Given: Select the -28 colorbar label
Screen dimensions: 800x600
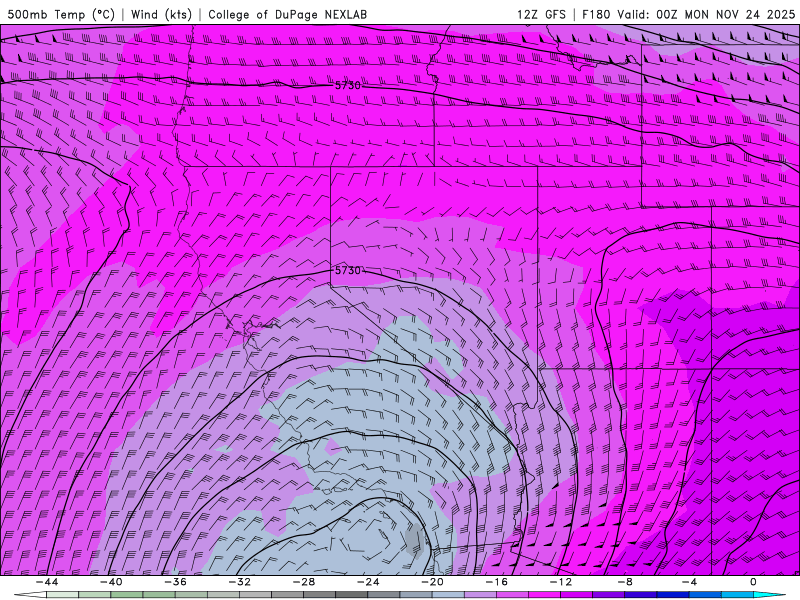Looking at the screenshot, I should (304, 582).
